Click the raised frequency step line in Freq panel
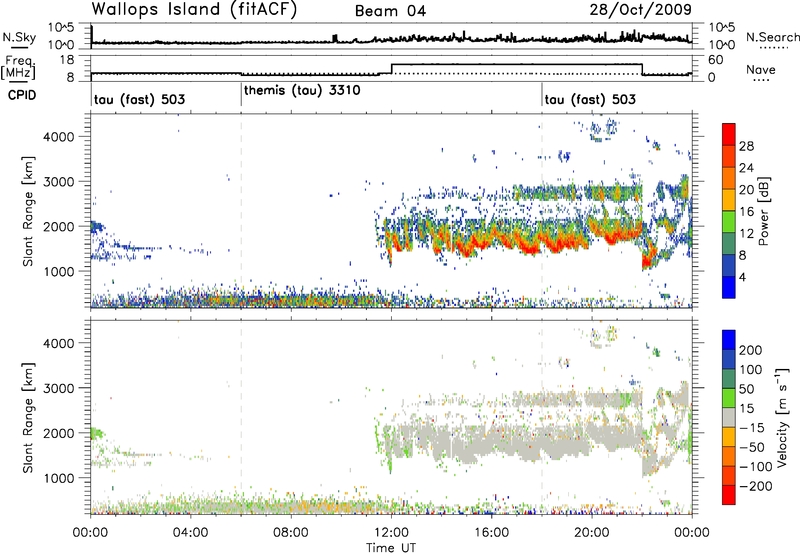800x554 pixels. click(x=516, y=64)
